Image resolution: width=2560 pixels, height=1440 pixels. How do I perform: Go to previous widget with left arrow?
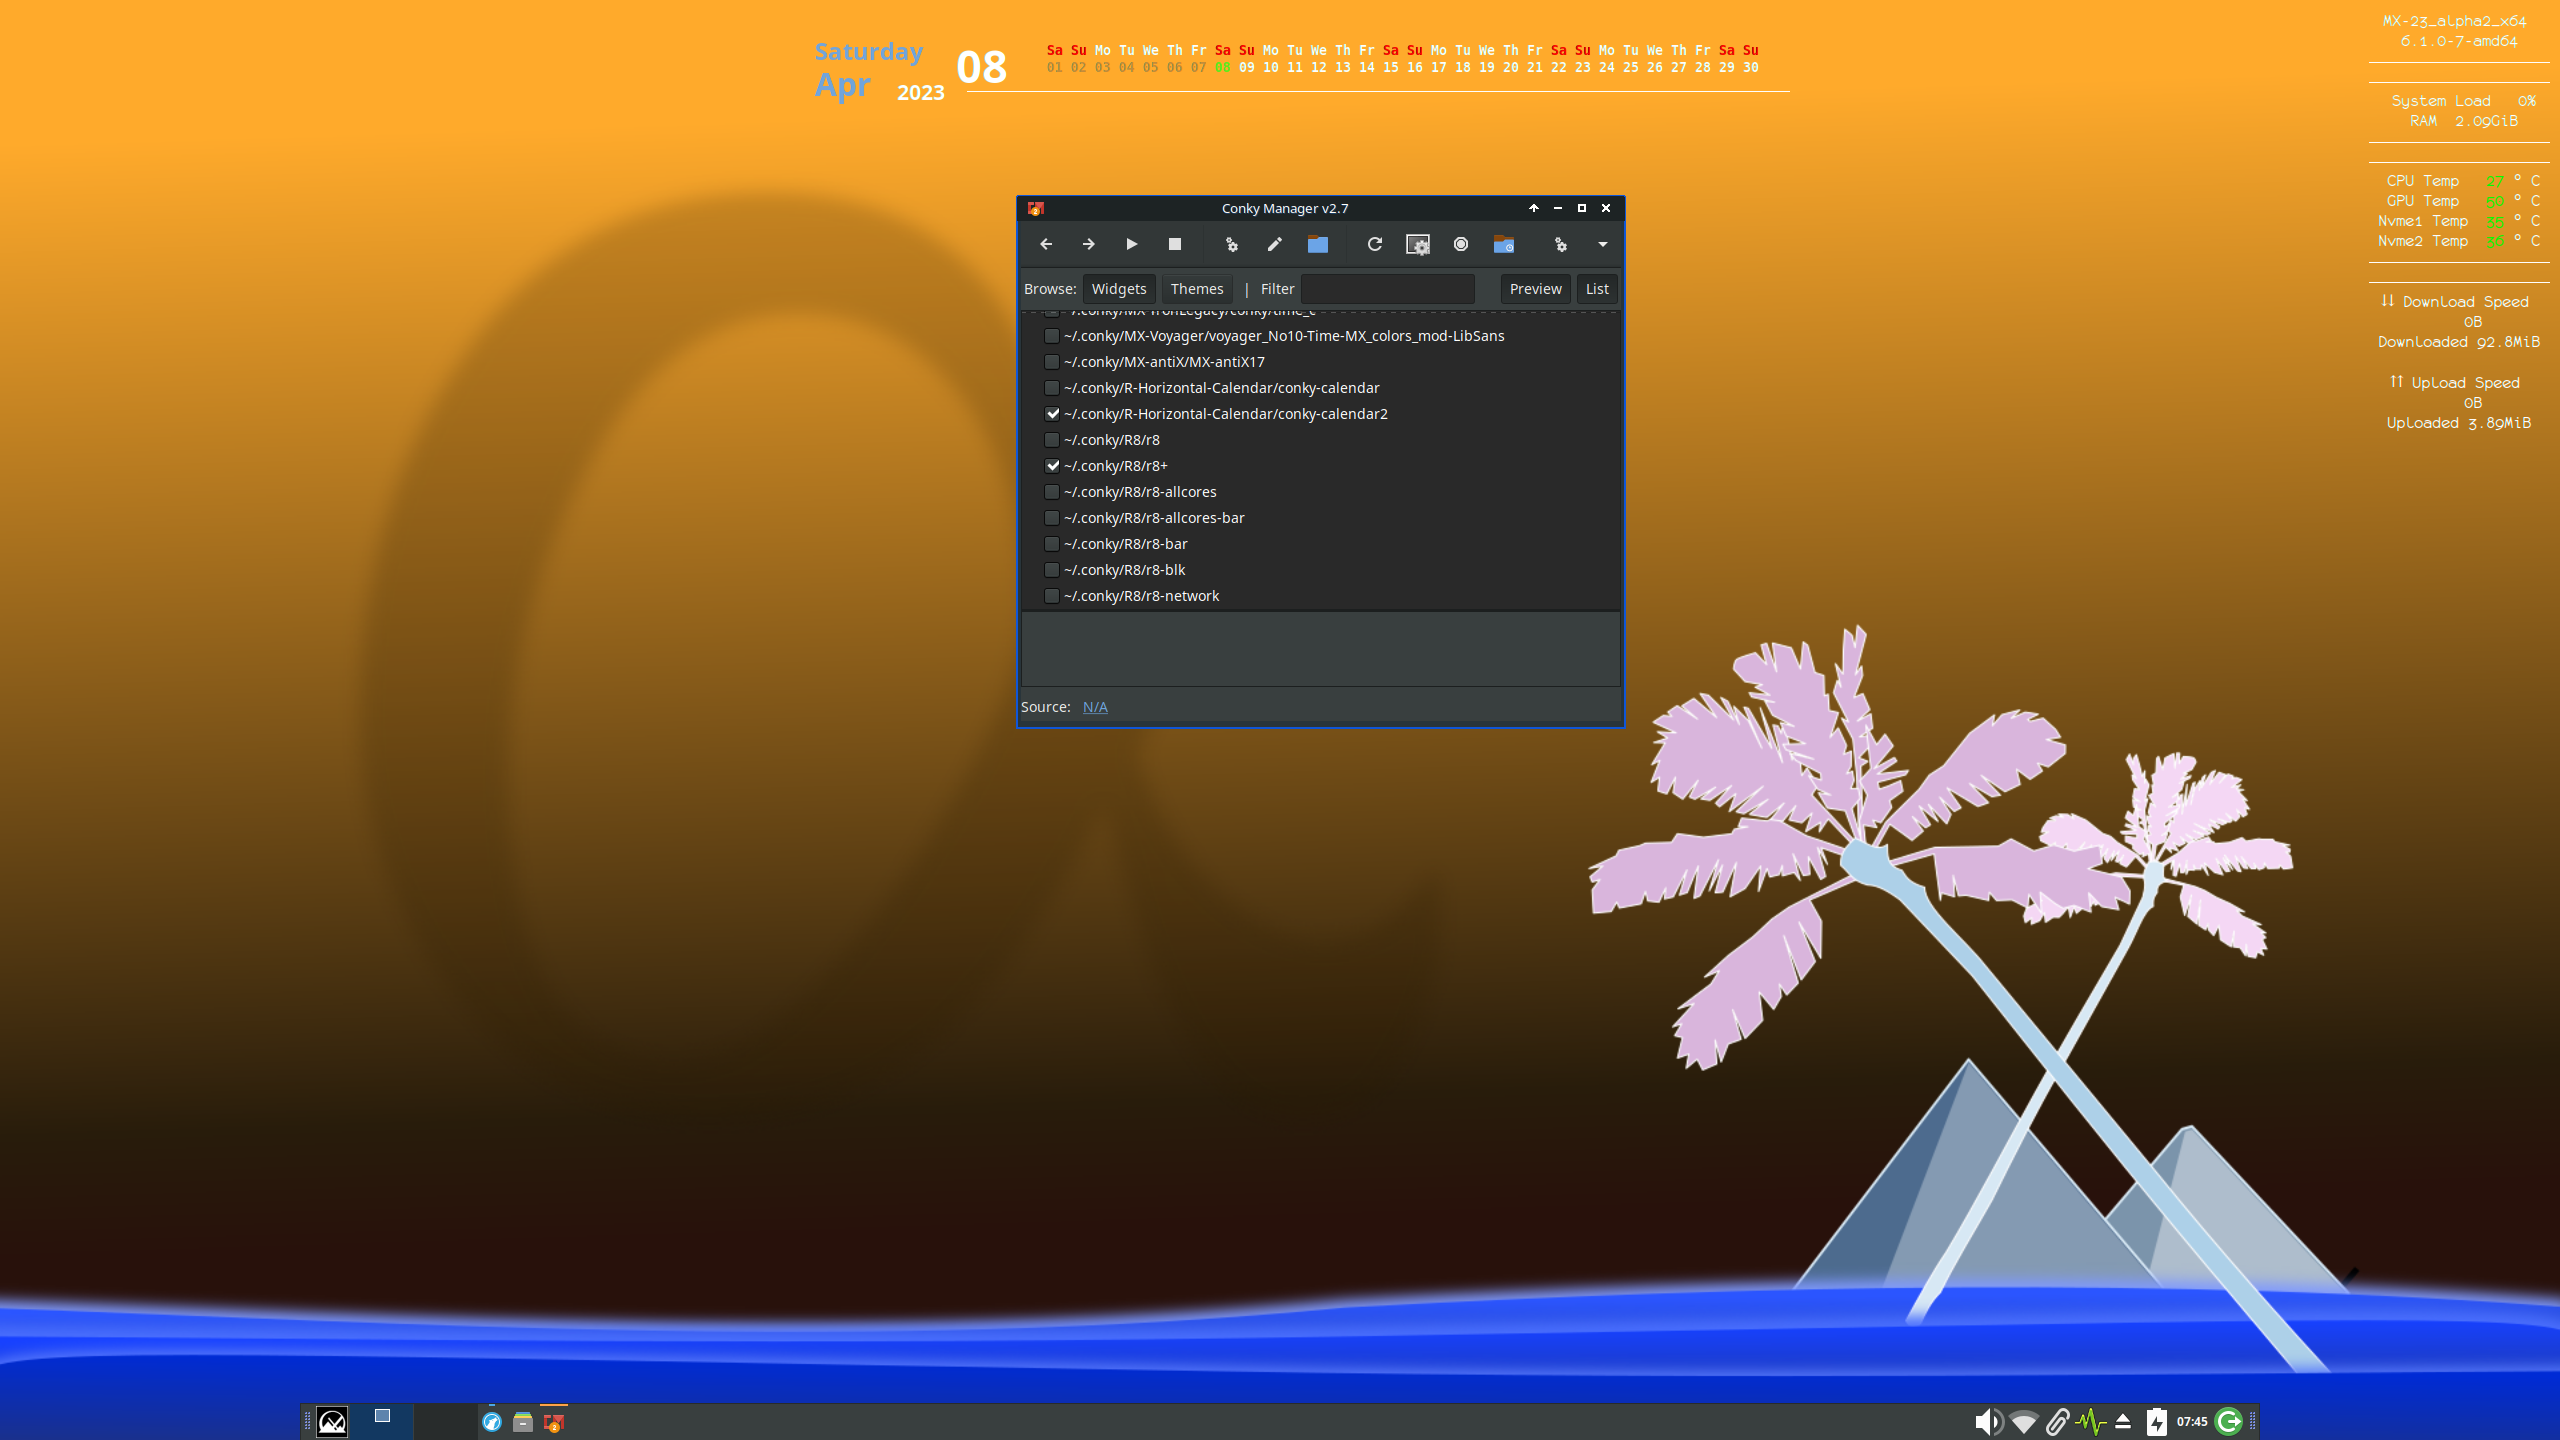tap(1046, 244)
